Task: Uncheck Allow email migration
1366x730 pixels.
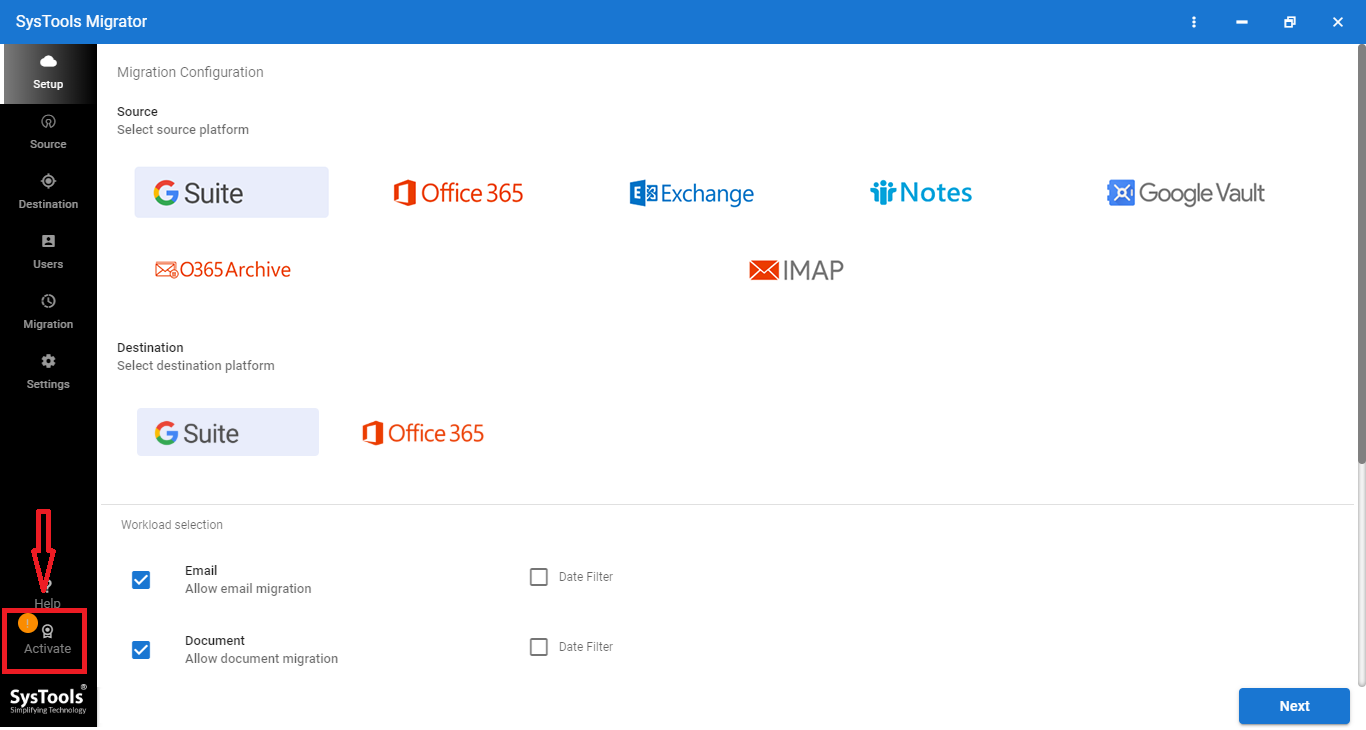Action: pos(141,579)
